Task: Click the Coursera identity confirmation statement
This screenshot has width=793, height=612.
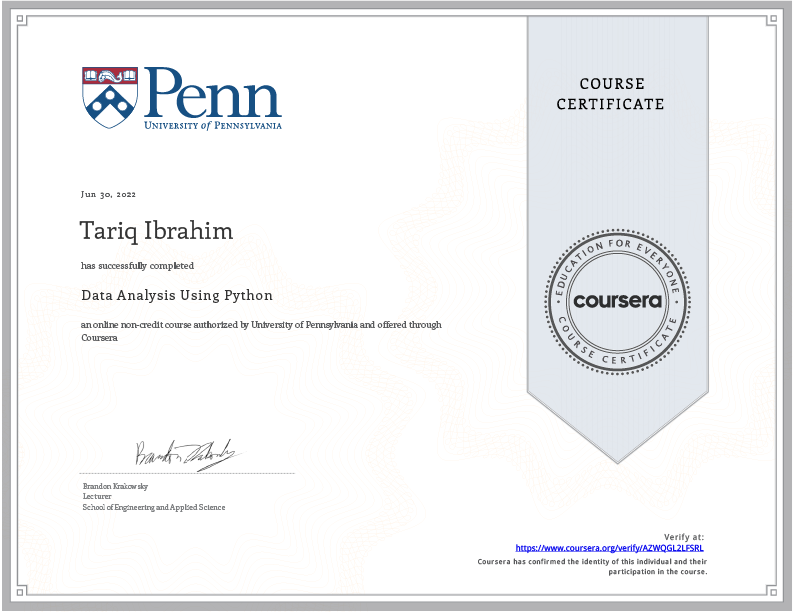Action: coord(593,566)
